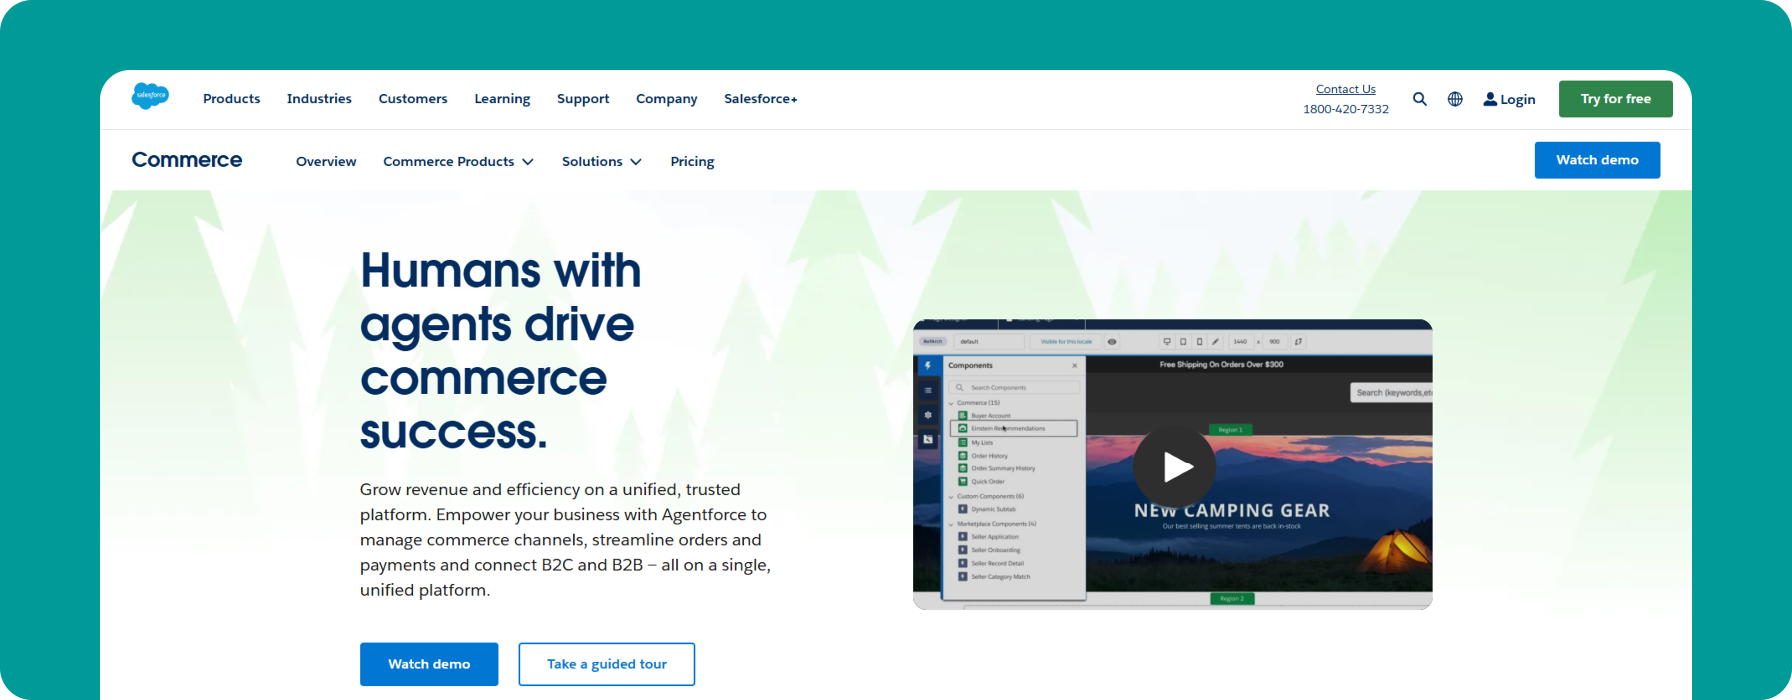Close the Components panel in video preview
Viewport: 1792px width, 700px height.
click(1075, 366)
